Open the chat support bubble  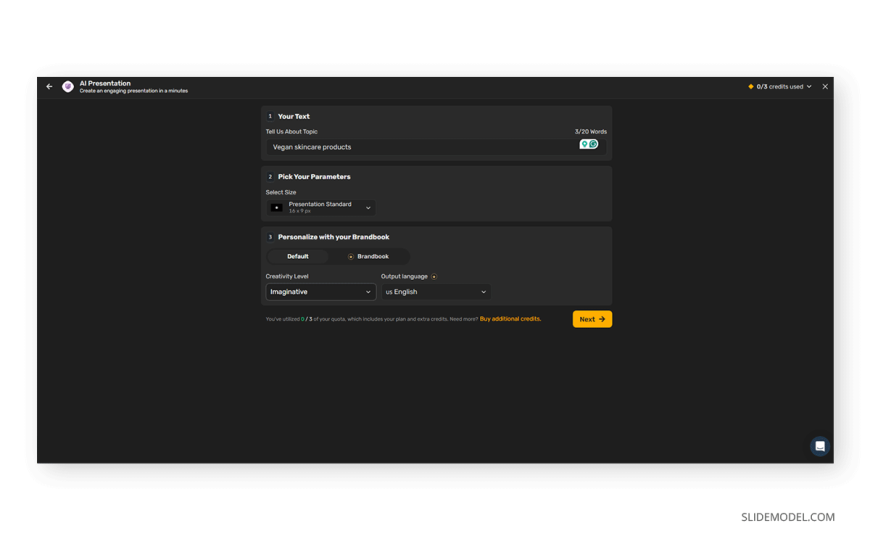[819, 446]
